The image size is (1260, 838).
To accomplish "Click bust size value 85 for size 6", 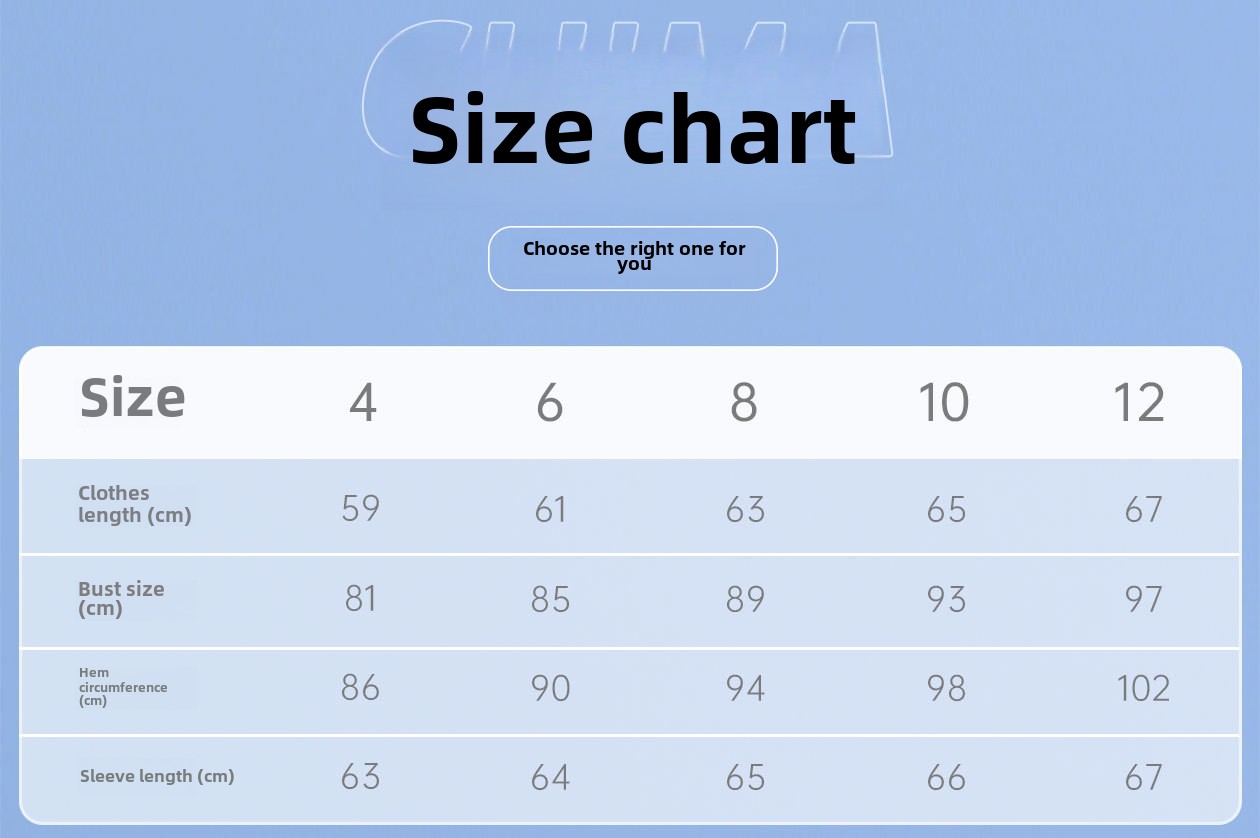I will point(550,599).
